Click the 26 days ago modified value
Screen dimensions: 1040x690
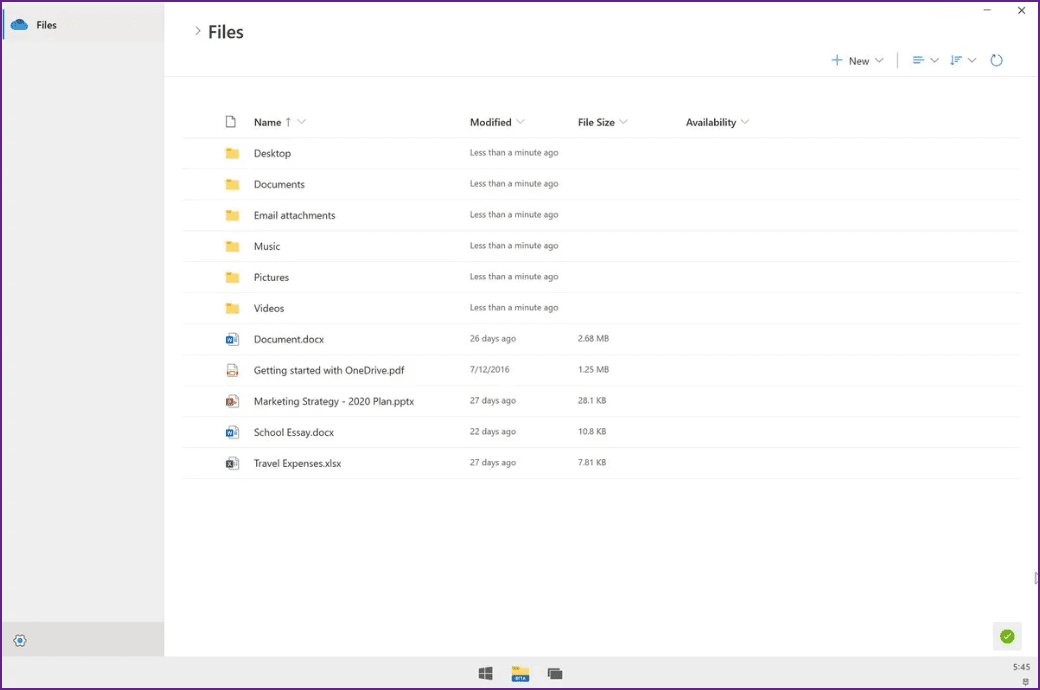click(493, 338)
